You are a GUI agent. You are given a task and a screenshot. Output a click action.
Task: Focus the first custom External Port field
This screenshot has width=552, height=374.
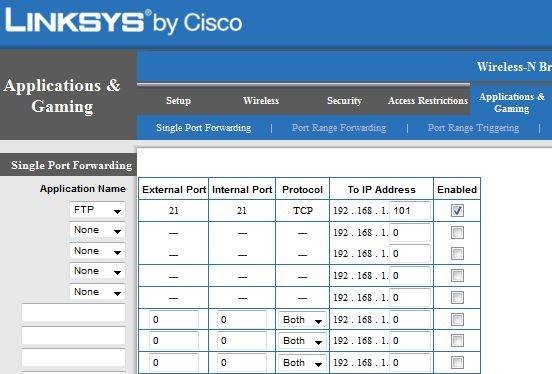click(174, 320)
